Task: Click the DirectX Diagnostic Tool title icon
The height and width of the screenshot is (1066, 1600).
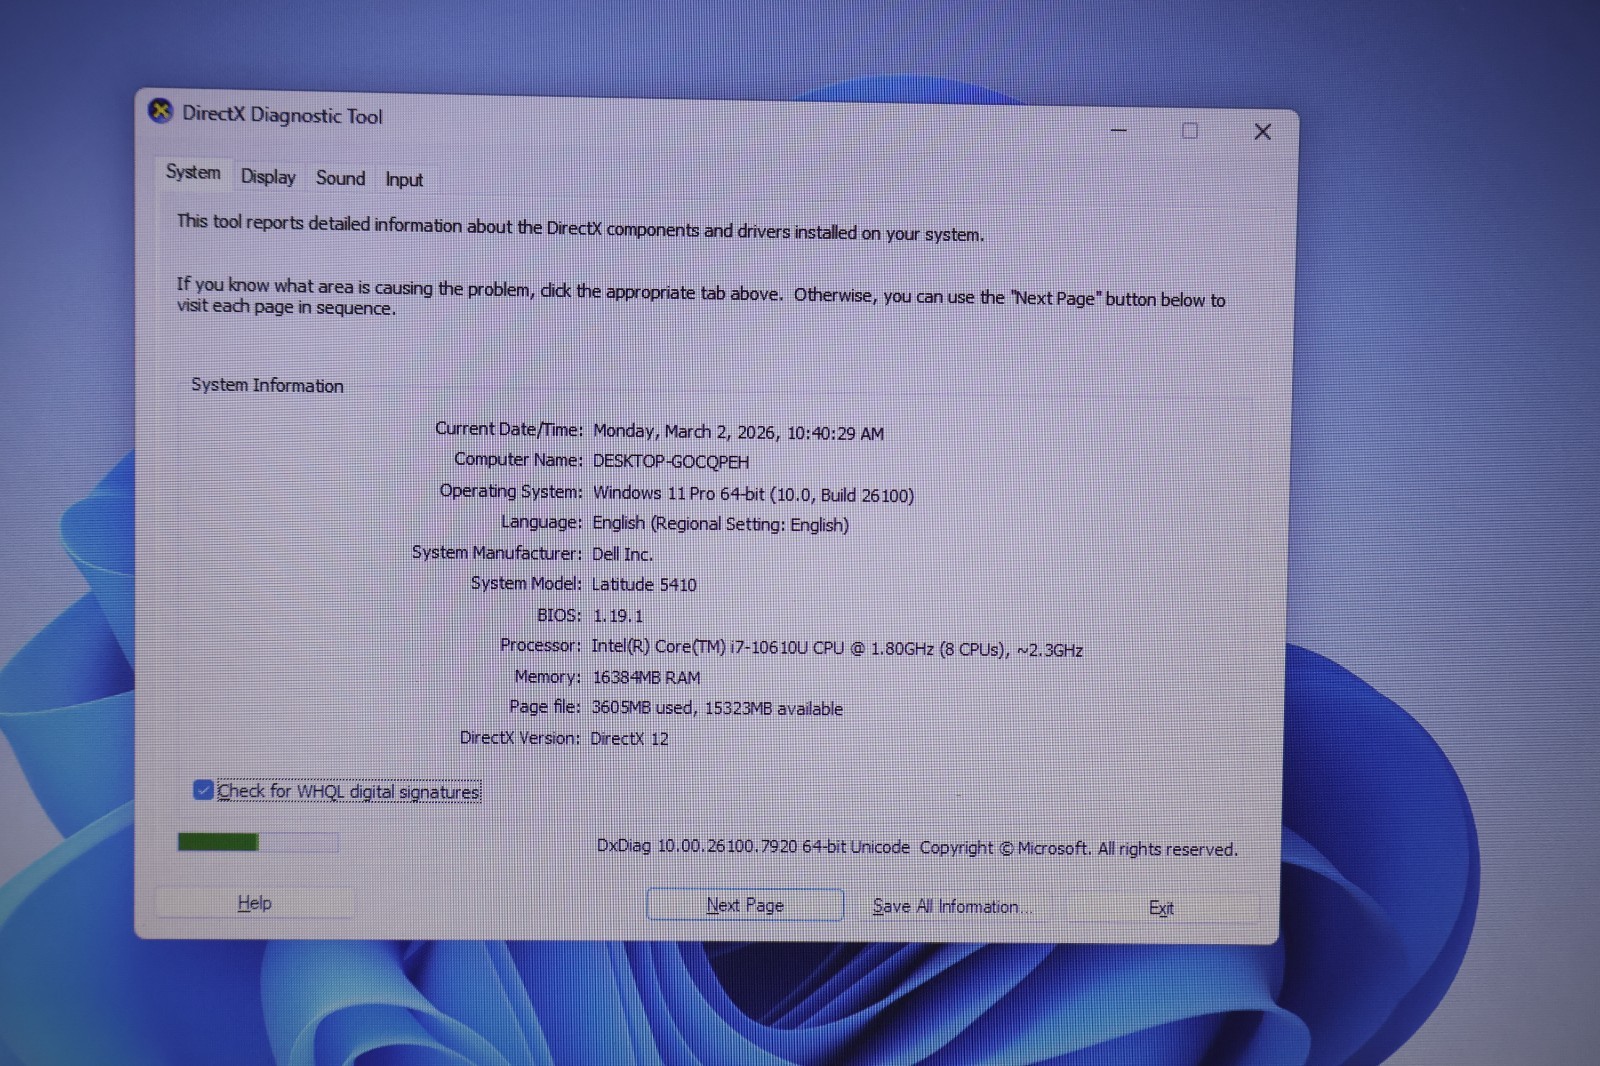Action: 160,110
